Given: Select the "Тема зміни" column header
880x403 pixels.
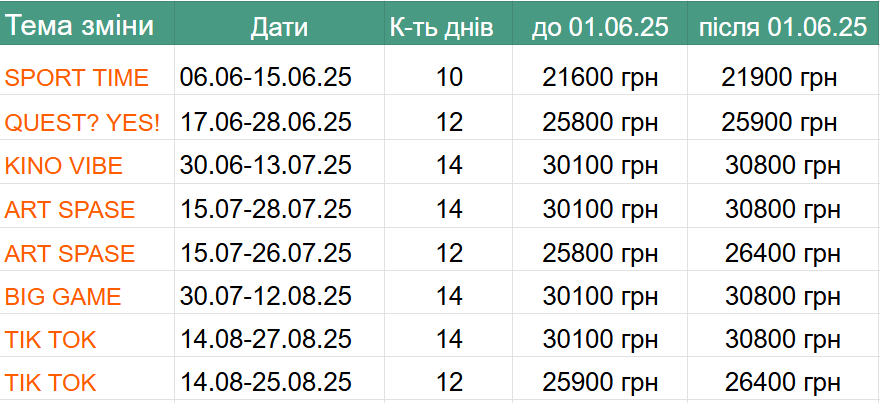Looking at the screenshot, I should (x=80, y=27).
